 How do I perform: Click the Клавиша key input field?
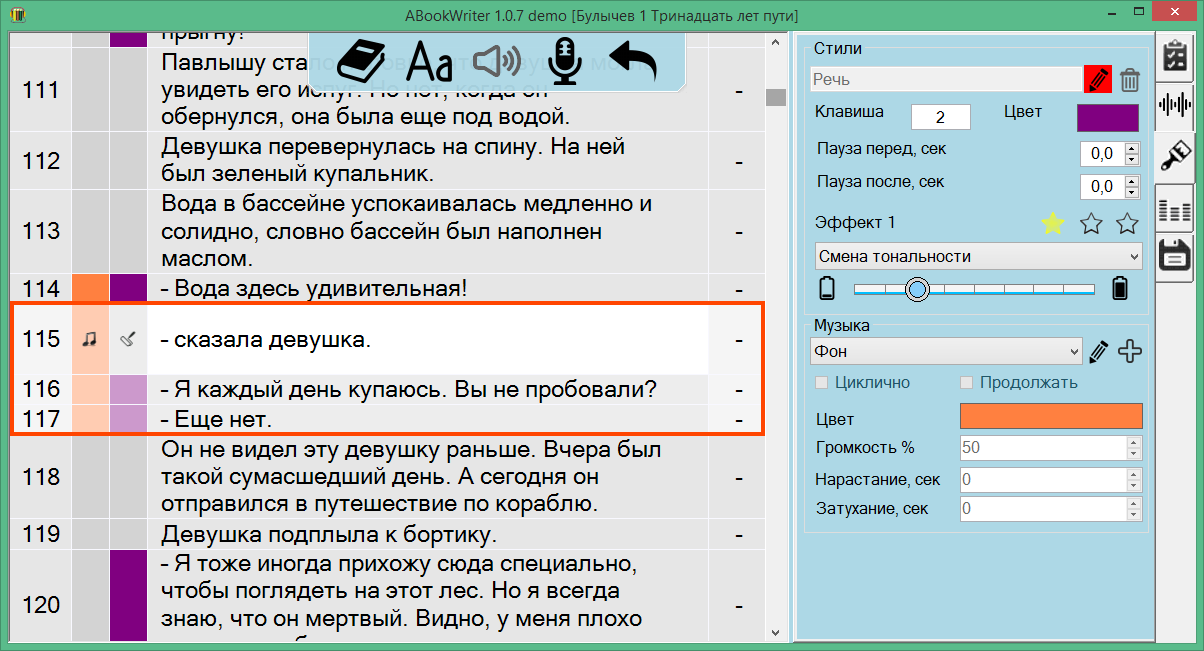tap(940, 117)
